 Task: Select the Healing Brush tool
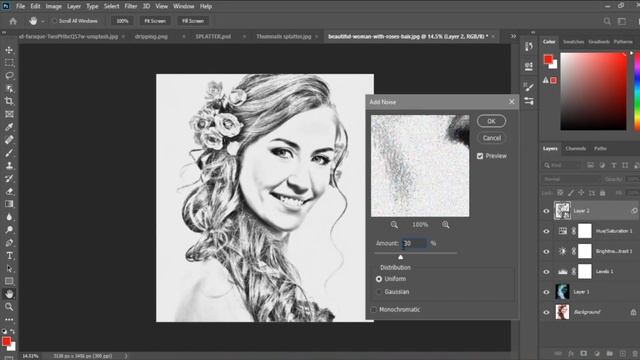[9, 140]
